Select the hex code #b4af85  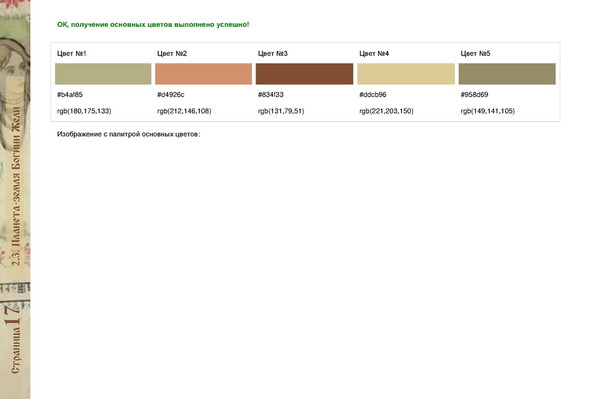pyautogui.click(x=70, y=94)
